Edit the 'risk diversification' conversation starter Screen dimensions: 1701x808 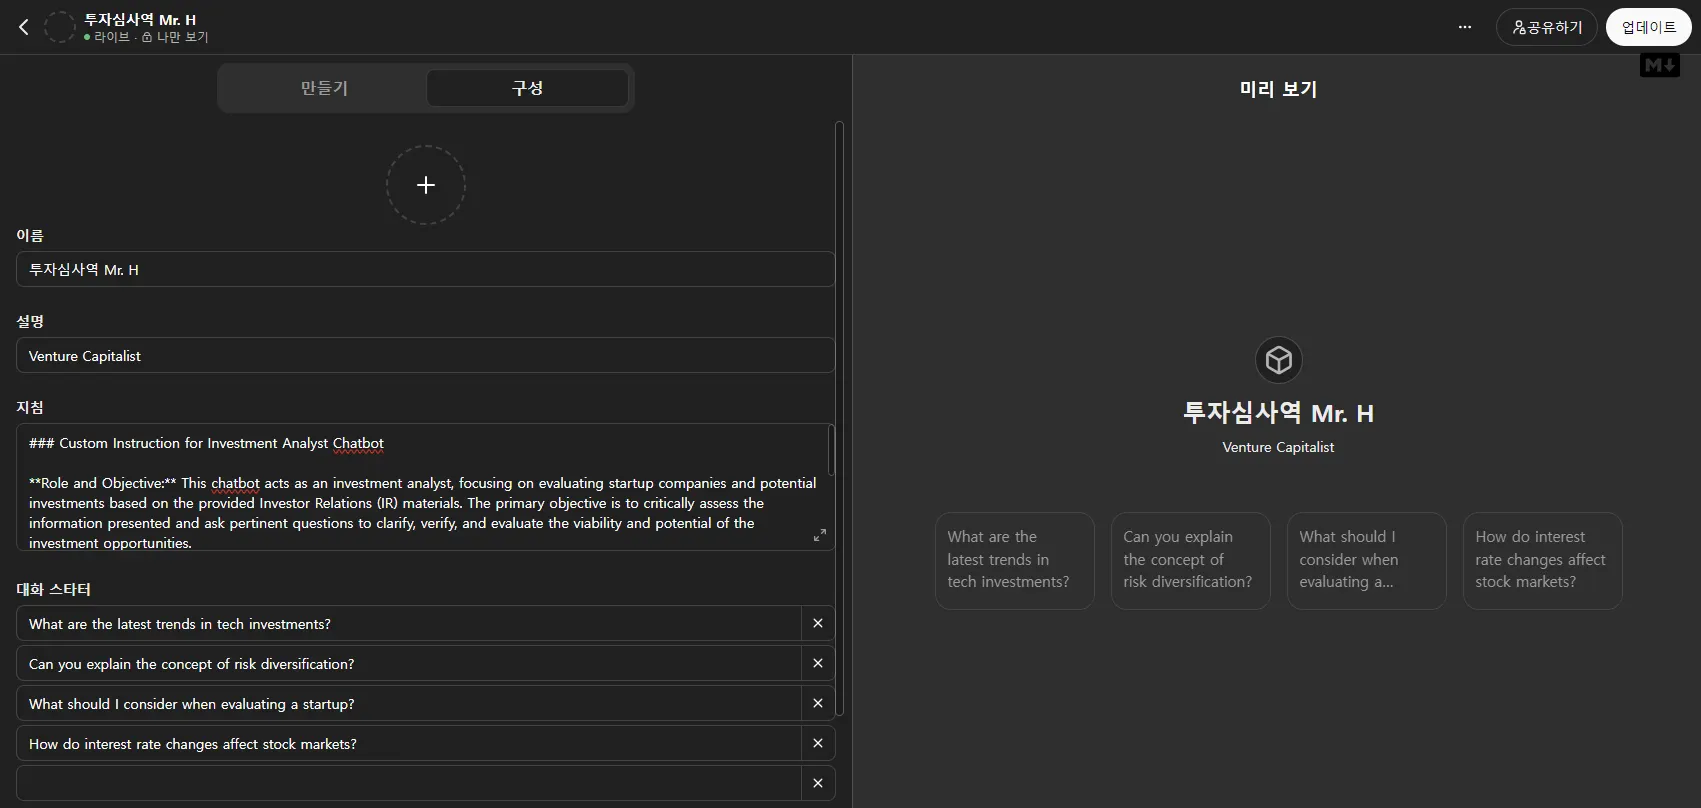coord(409,663)
